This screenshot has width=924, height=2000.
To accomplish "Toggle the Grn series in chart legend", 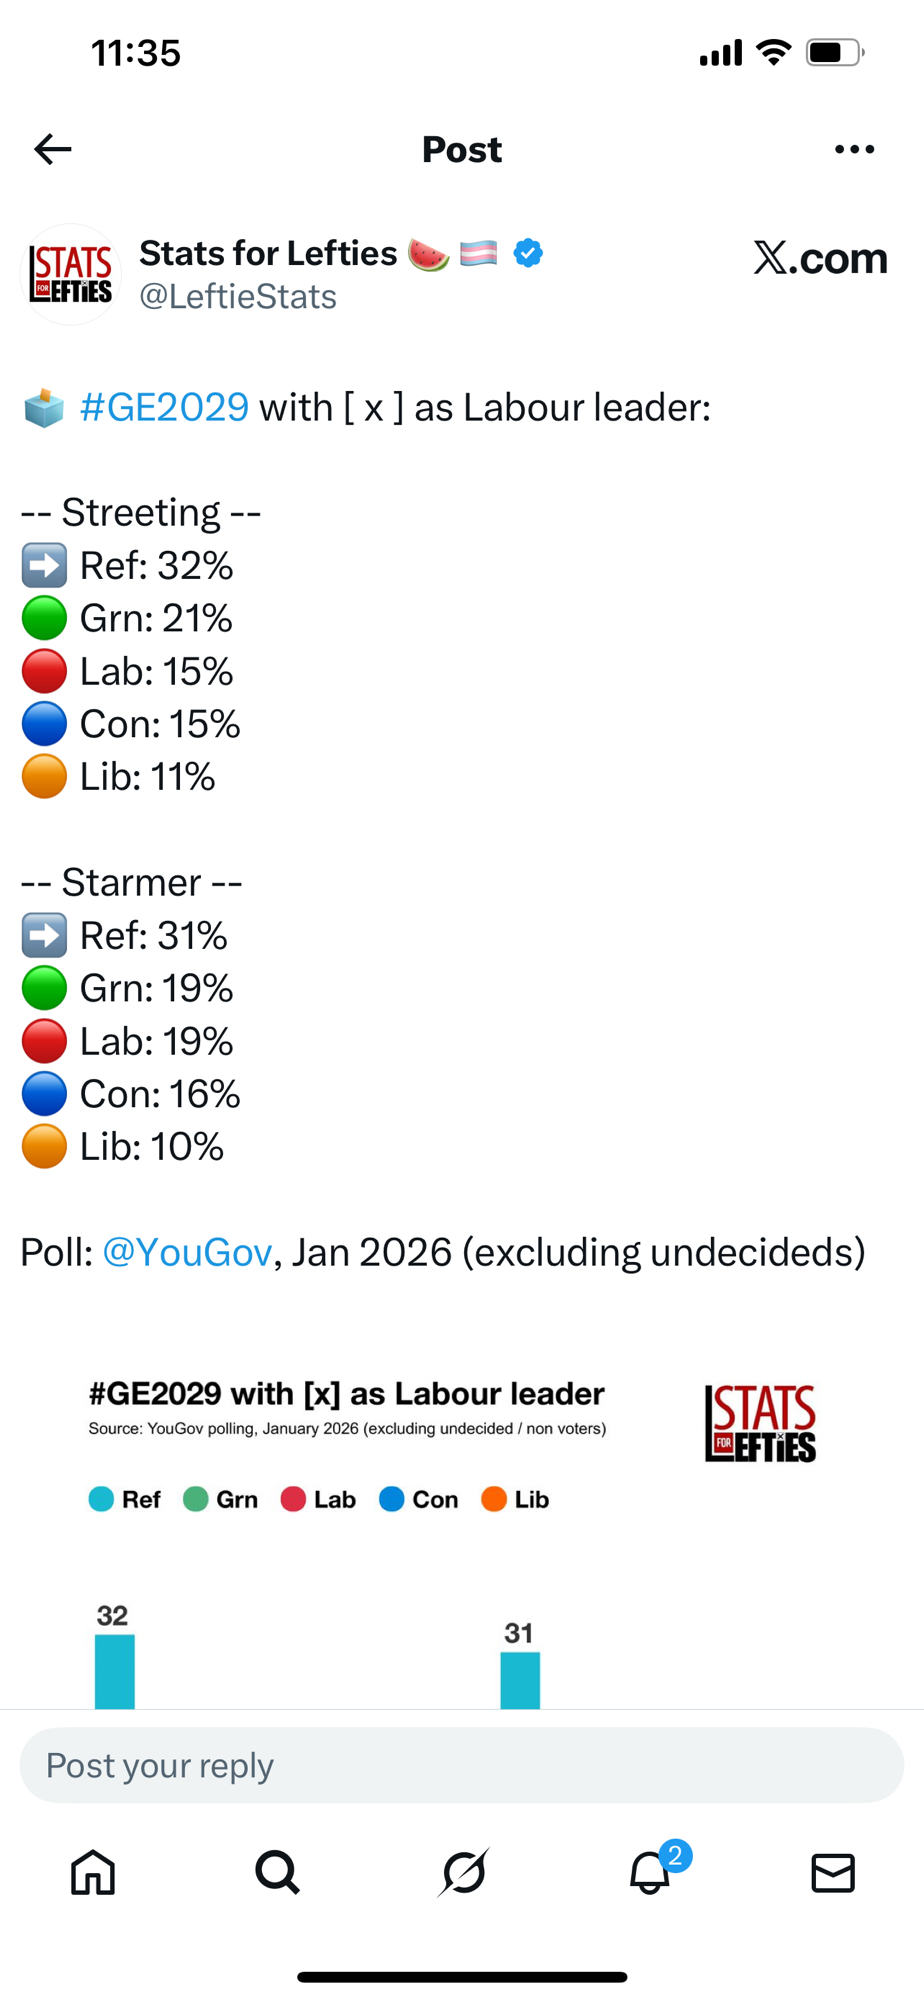I will click(x=221, y=1500).
